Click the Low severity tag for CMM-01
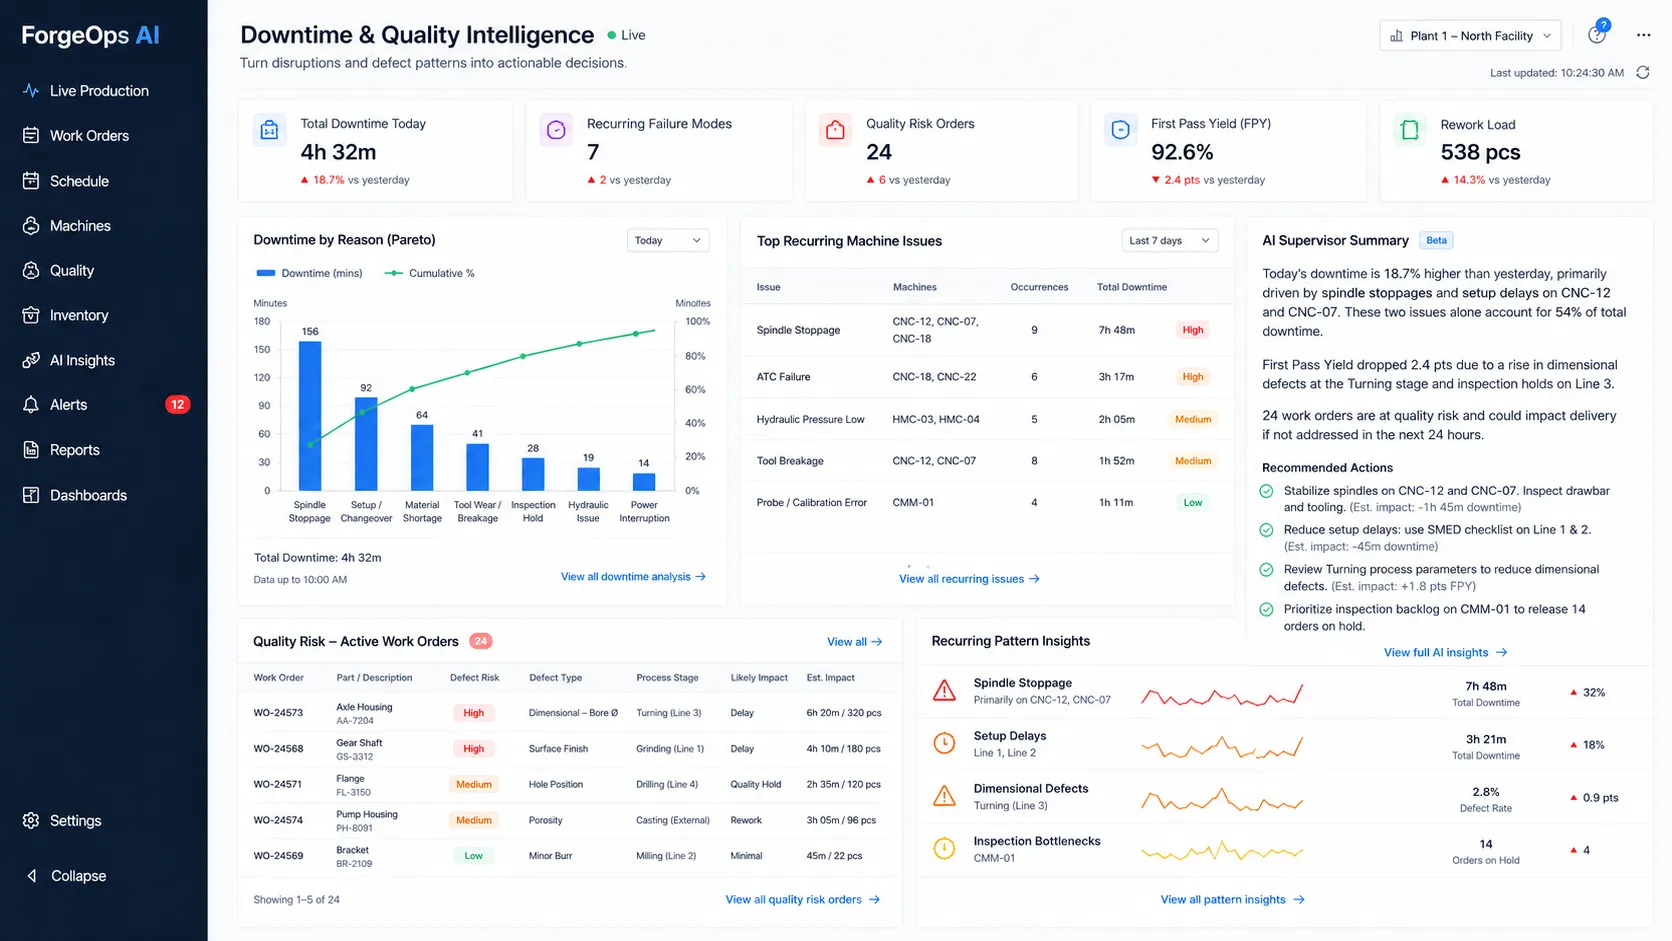 click(x=1193, y=503)
